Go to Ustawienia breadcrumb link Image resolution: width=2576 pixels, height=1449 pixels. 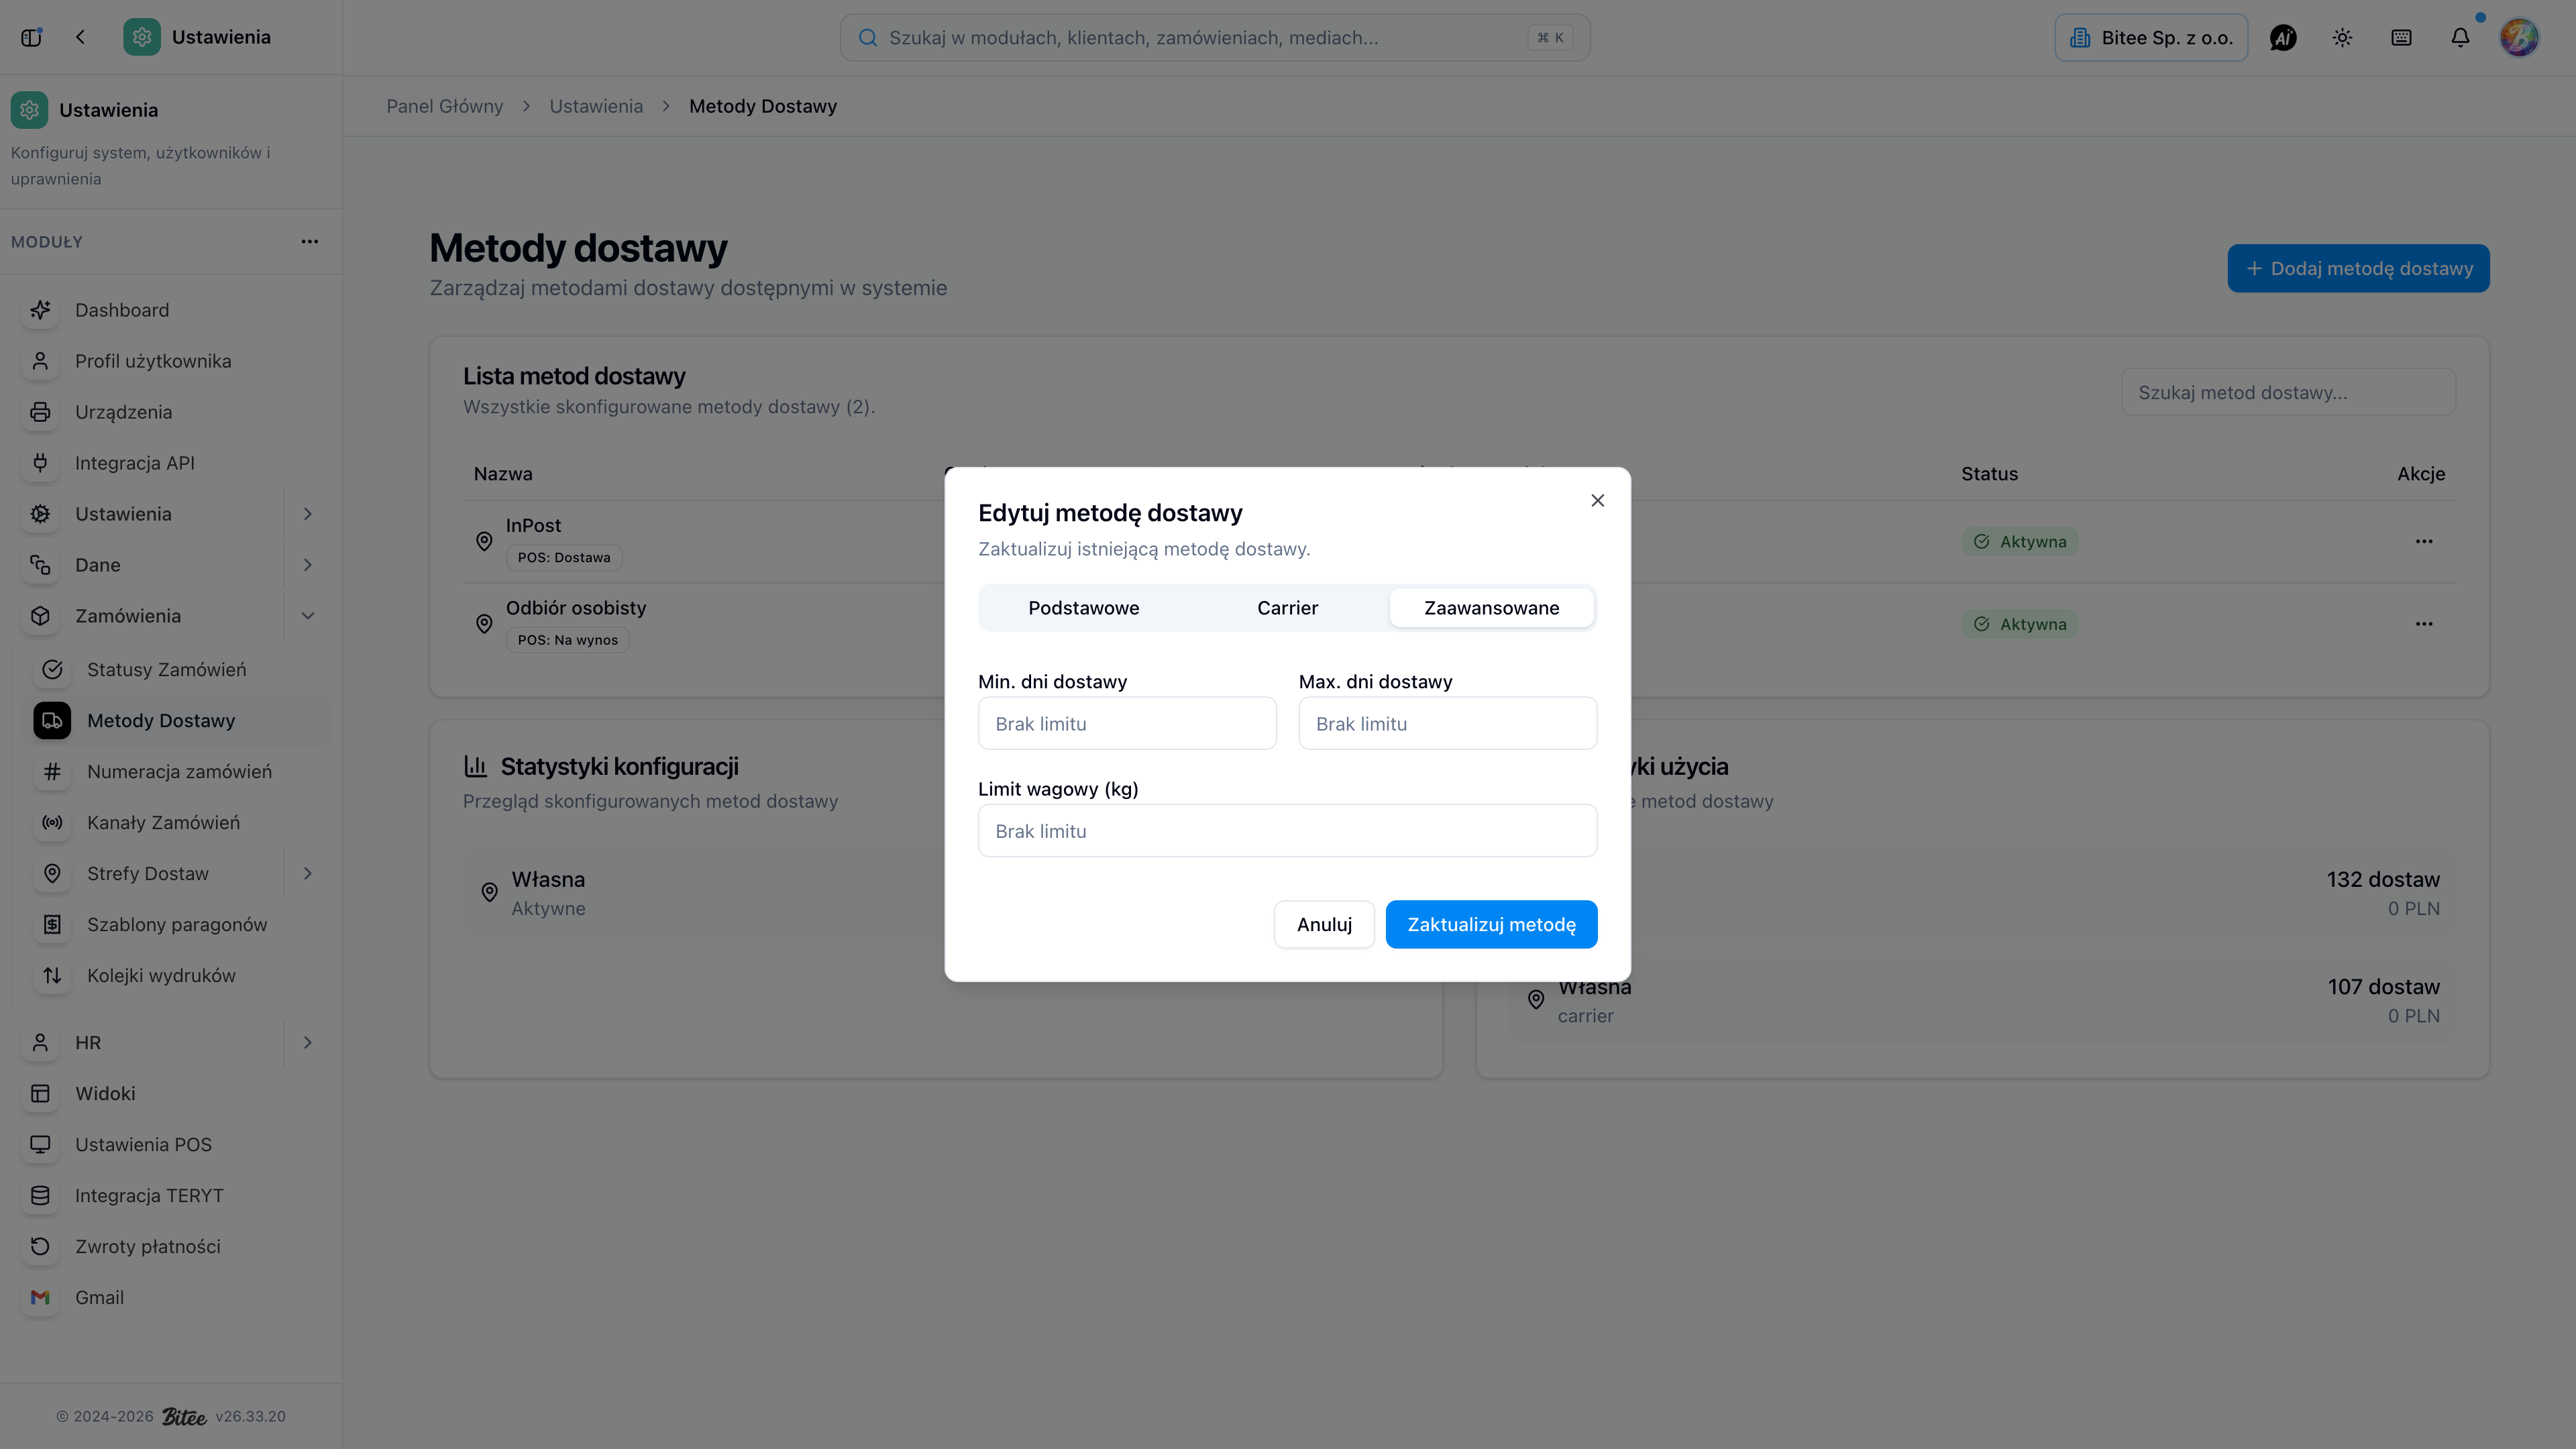tap(596, 106)
